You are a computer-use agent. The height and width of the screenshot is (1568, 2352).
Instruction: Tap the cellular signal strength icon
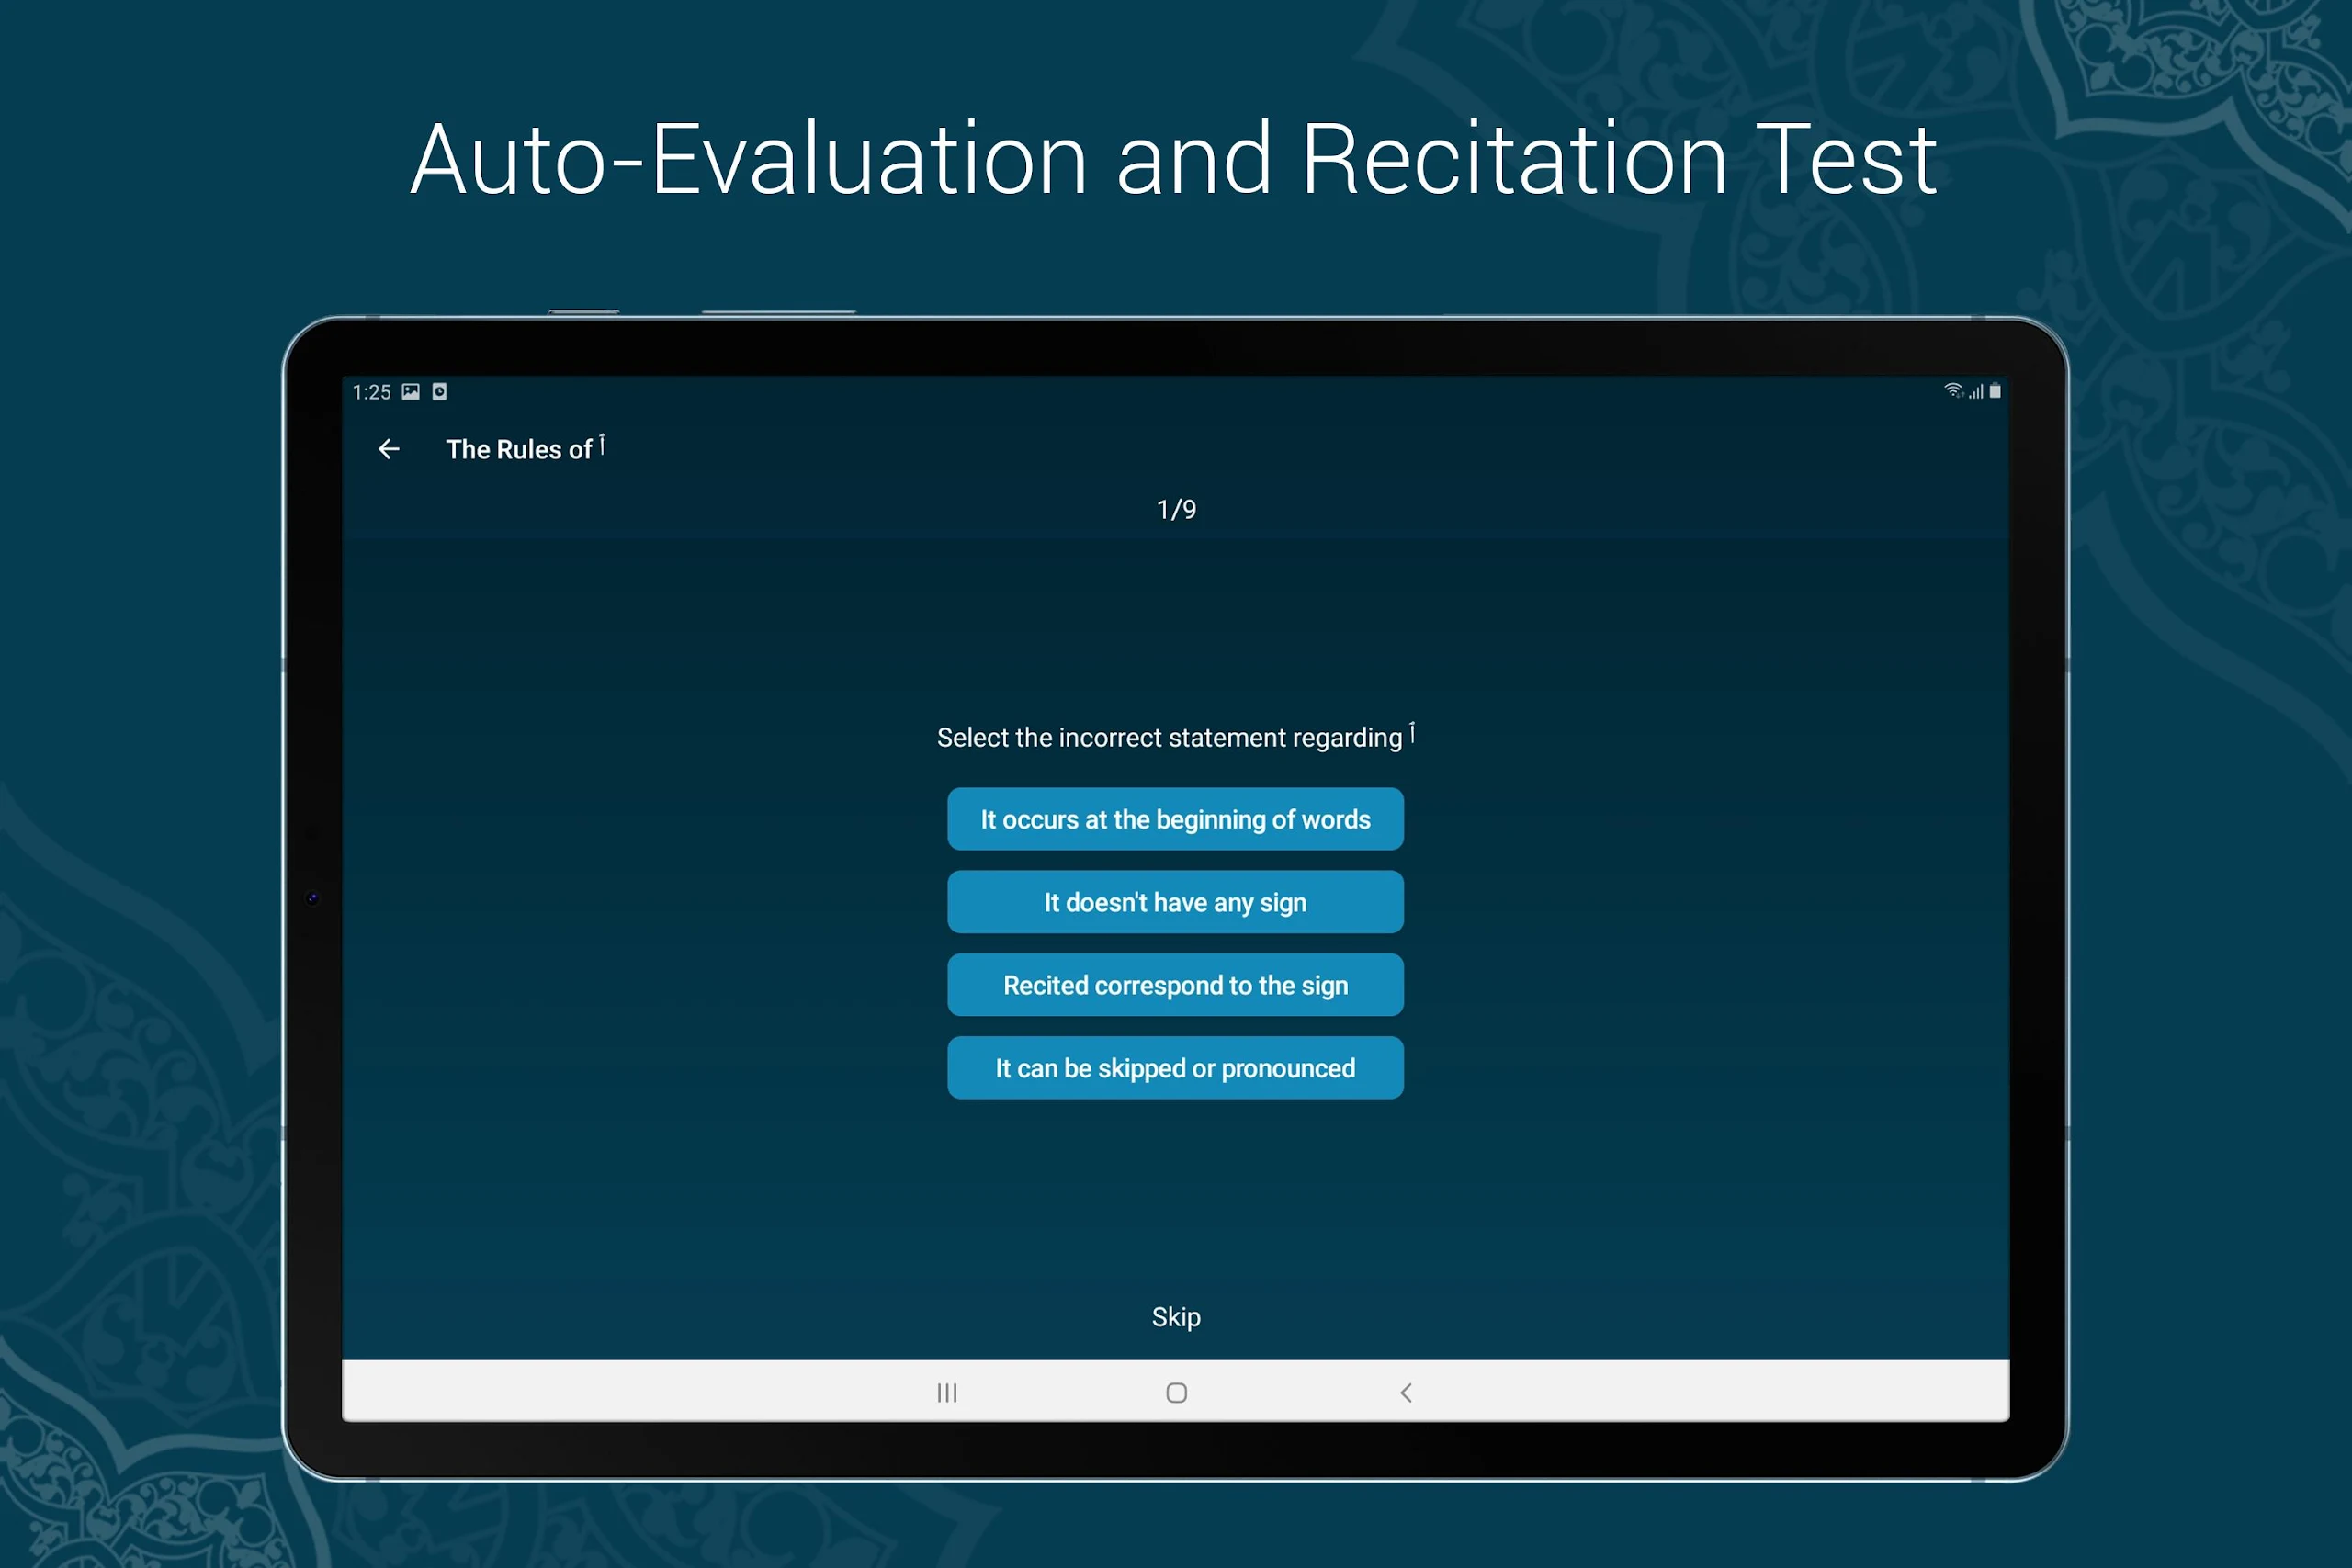[x=1976, y=392]
